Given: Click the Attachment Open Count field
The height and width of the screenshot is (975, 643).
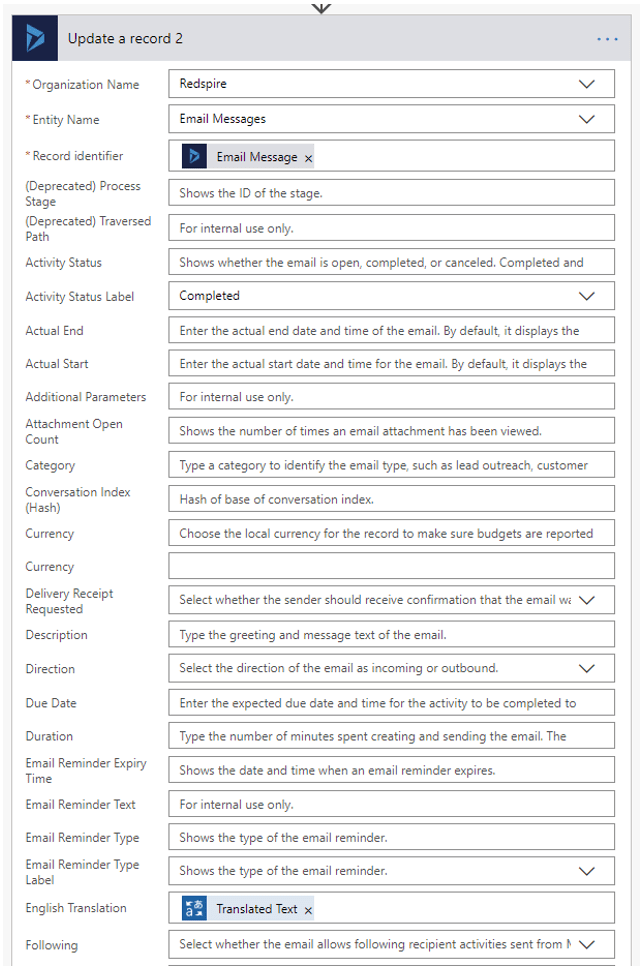Looking at the screenshot, I should tap(391, 431).
